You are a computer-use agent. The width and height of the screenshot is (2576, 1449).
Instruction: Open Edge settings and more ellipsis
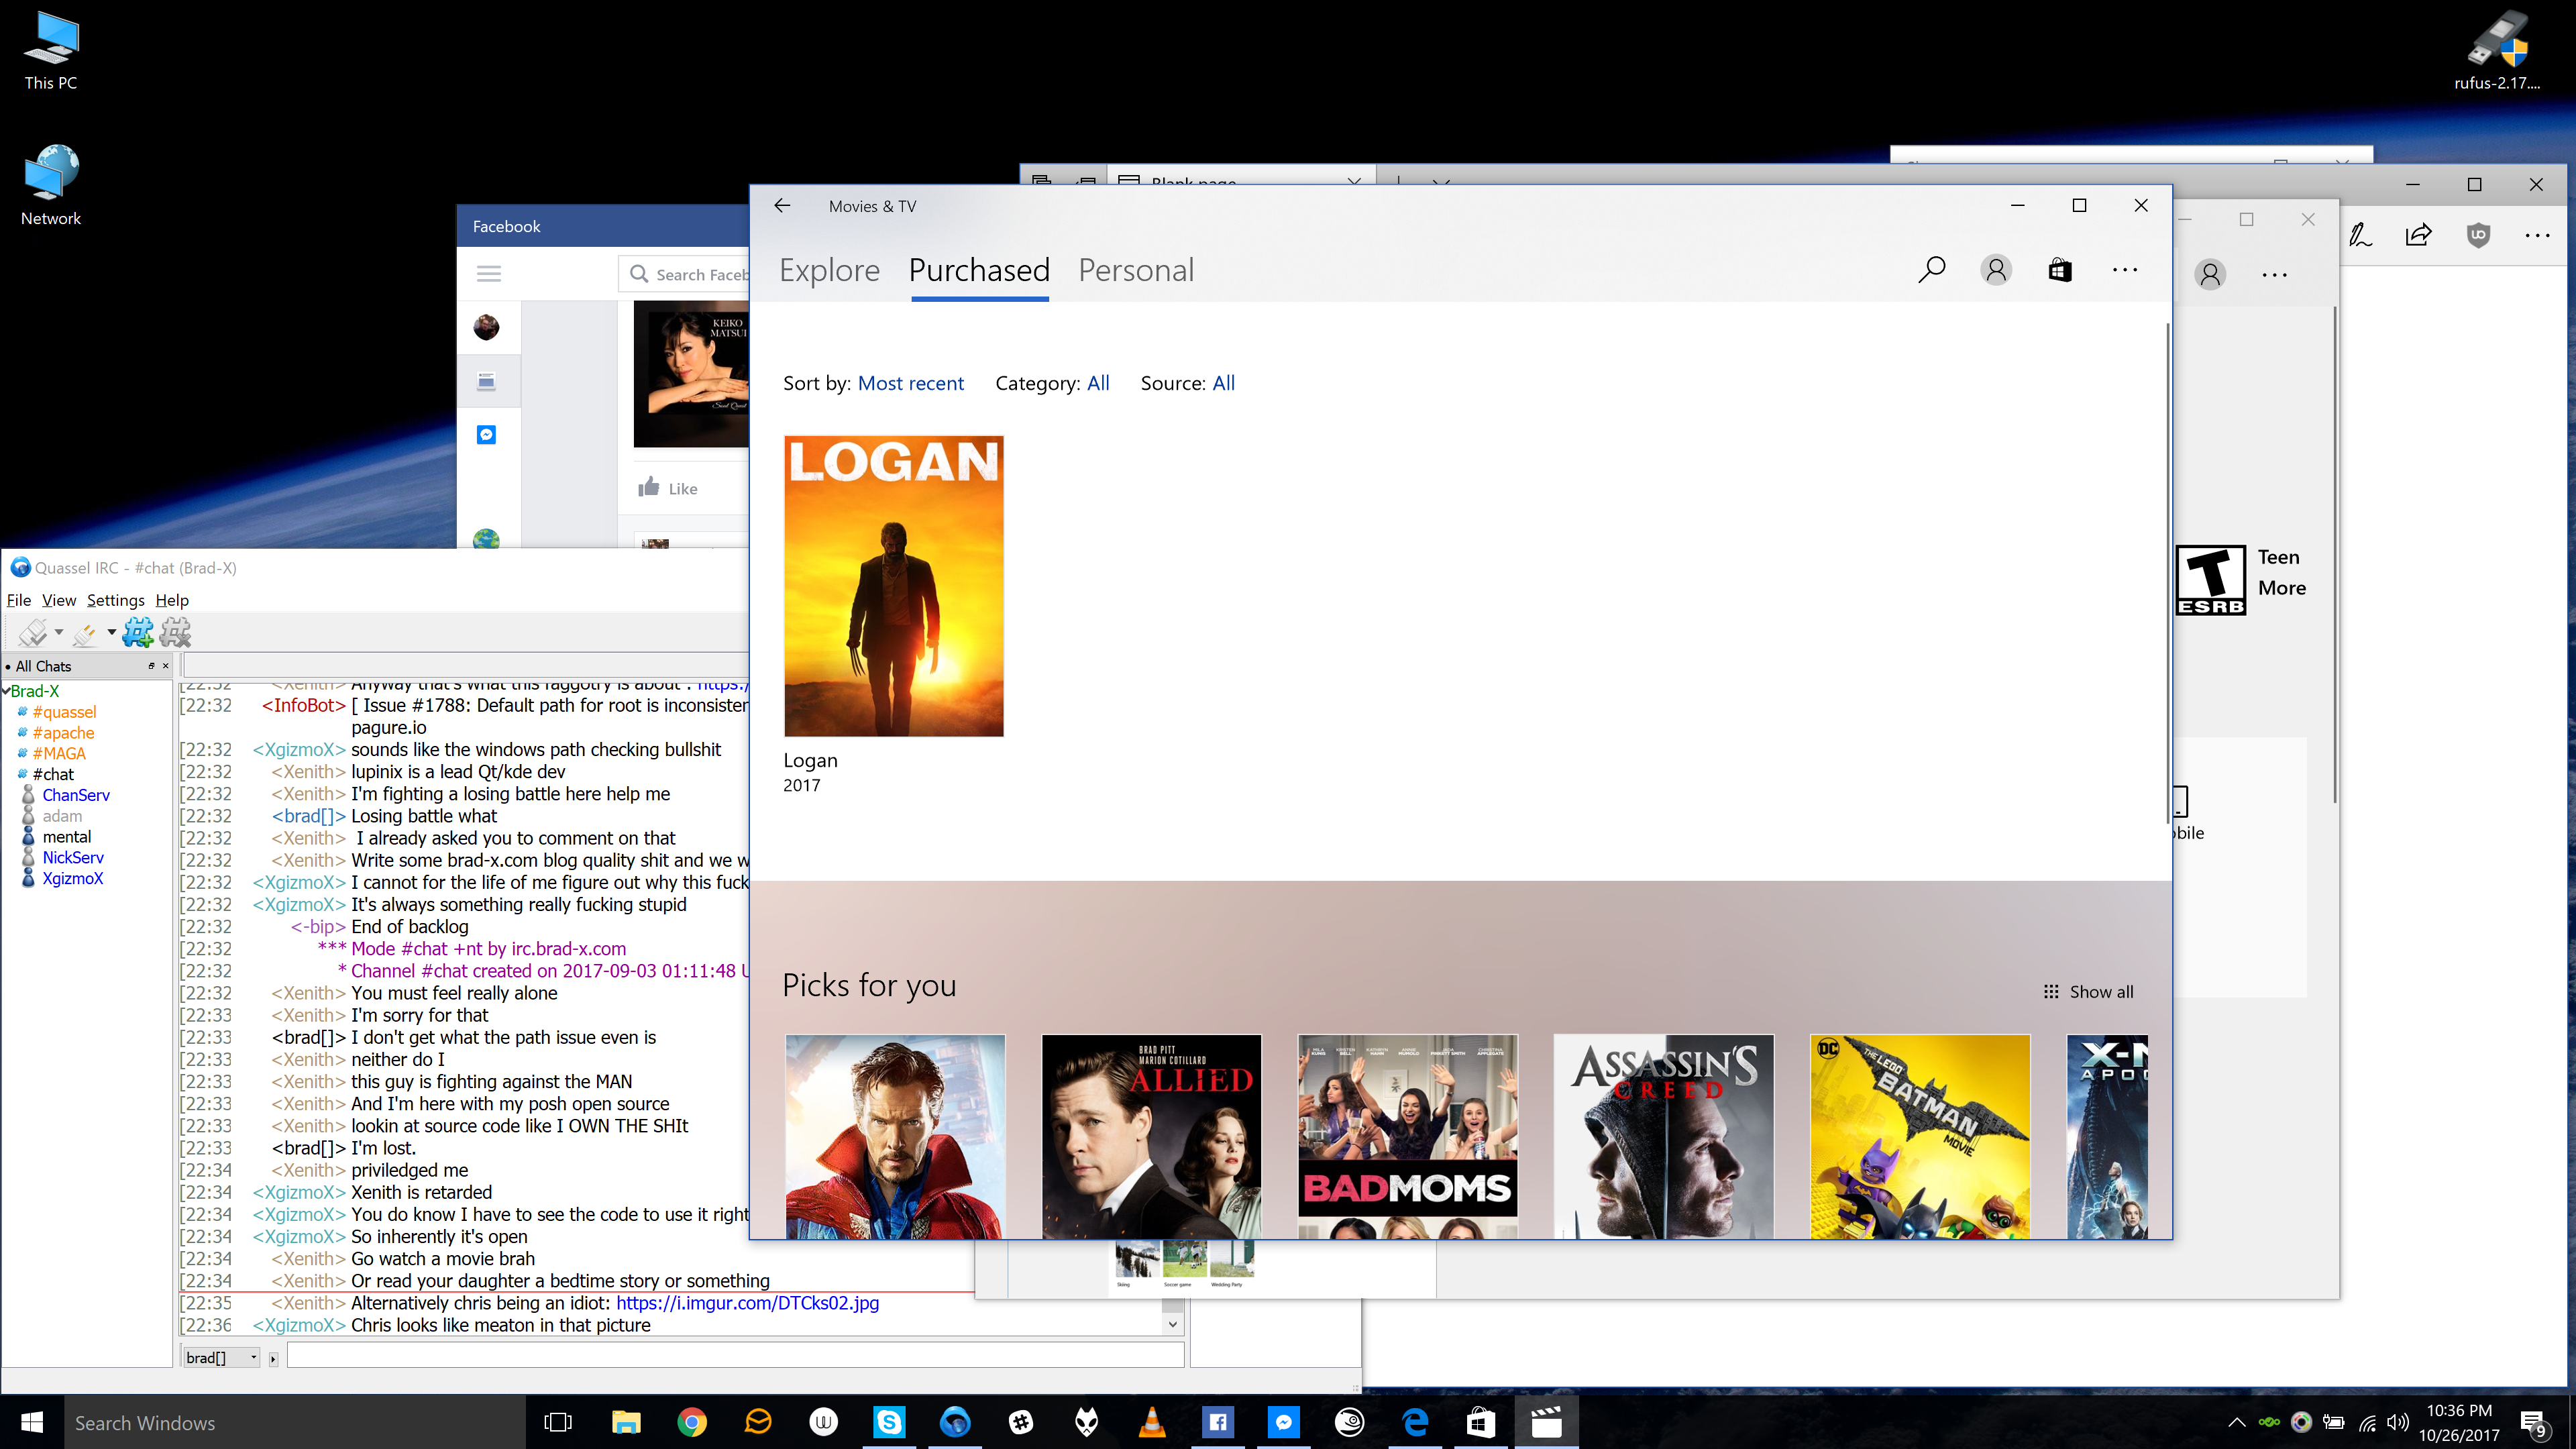click(x=2537, y=236)
